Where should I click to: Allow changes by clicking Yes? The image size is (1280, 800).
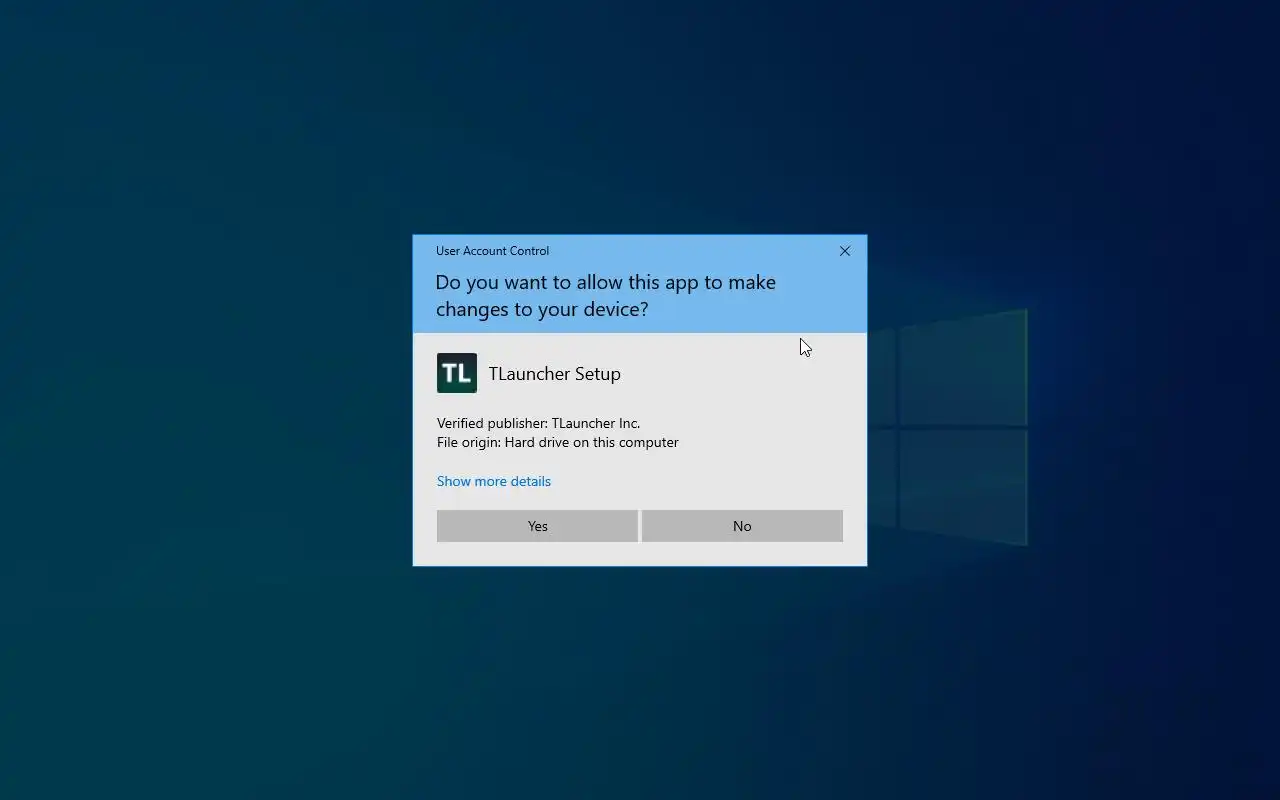click(537, 526)
